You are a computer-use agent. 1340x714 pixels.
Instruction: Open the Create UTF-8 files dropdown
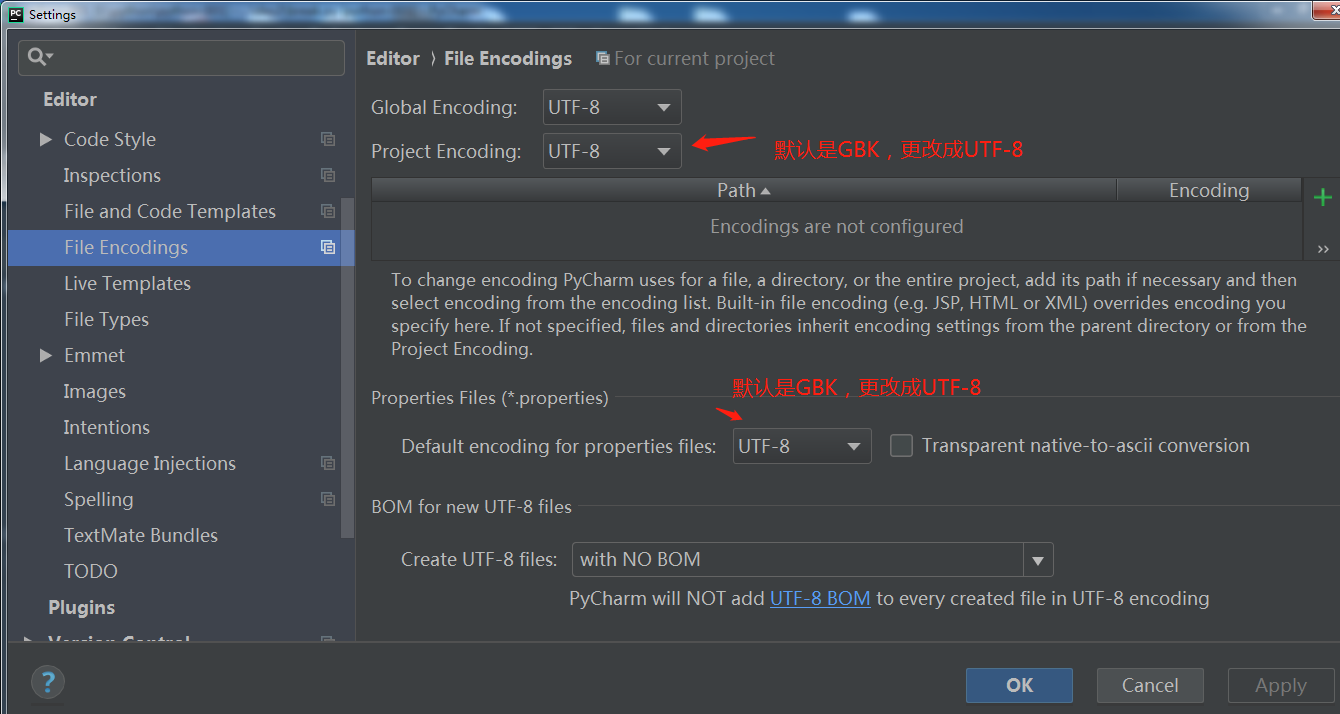coord(1038,559)
